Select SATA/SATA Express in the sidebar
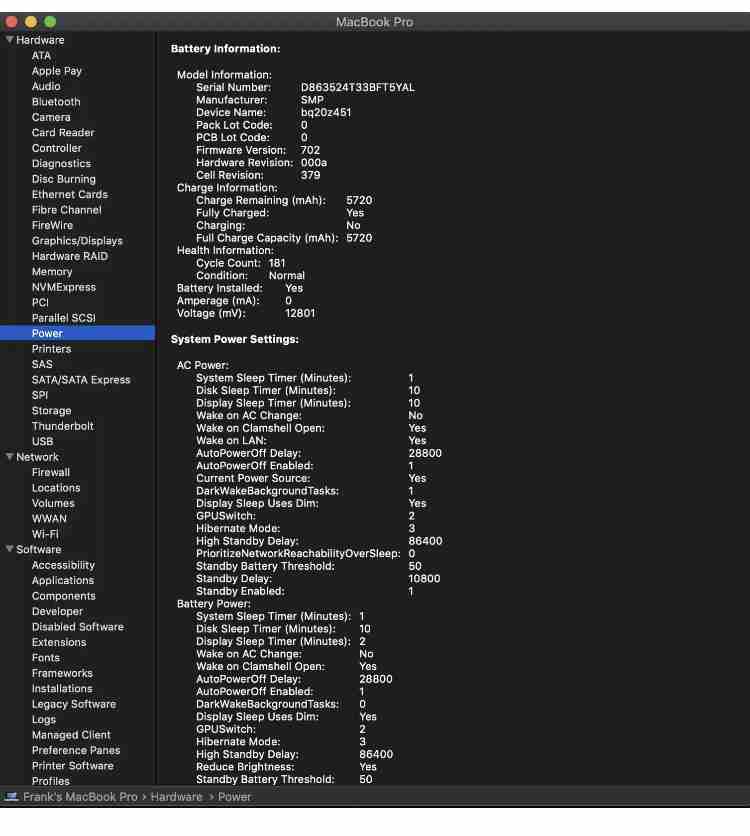 pos(81,380)
